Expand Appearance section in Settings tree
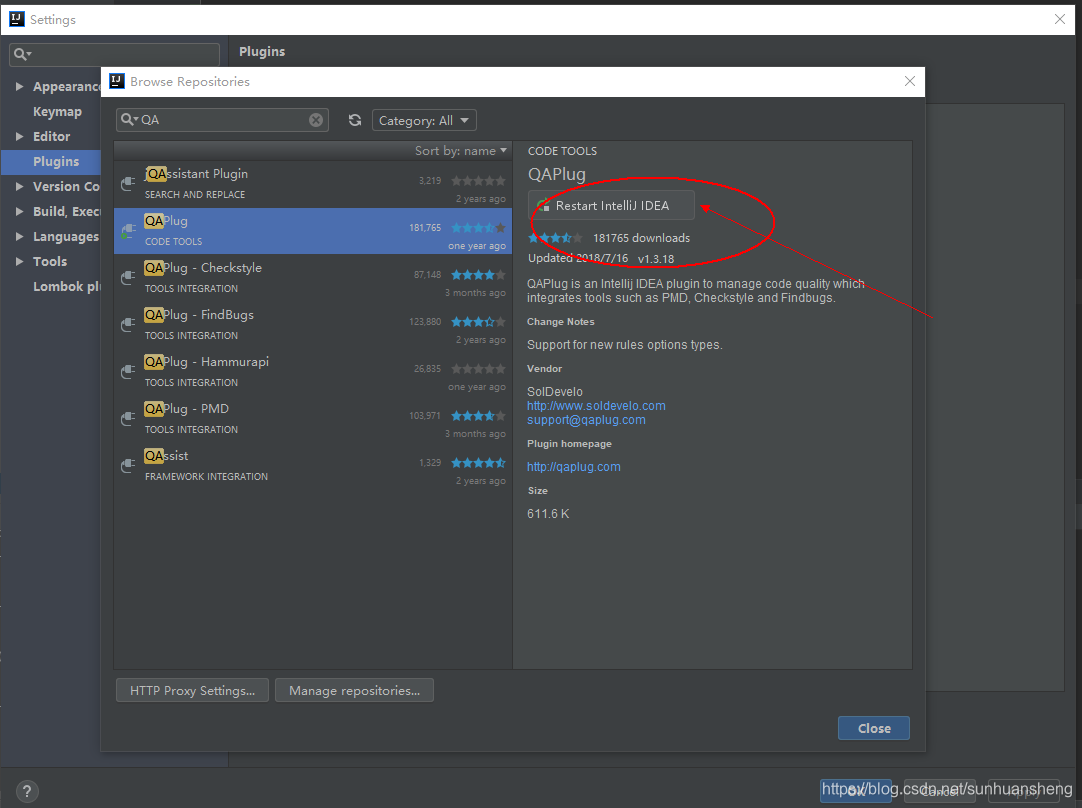 (x=19, y=86)
